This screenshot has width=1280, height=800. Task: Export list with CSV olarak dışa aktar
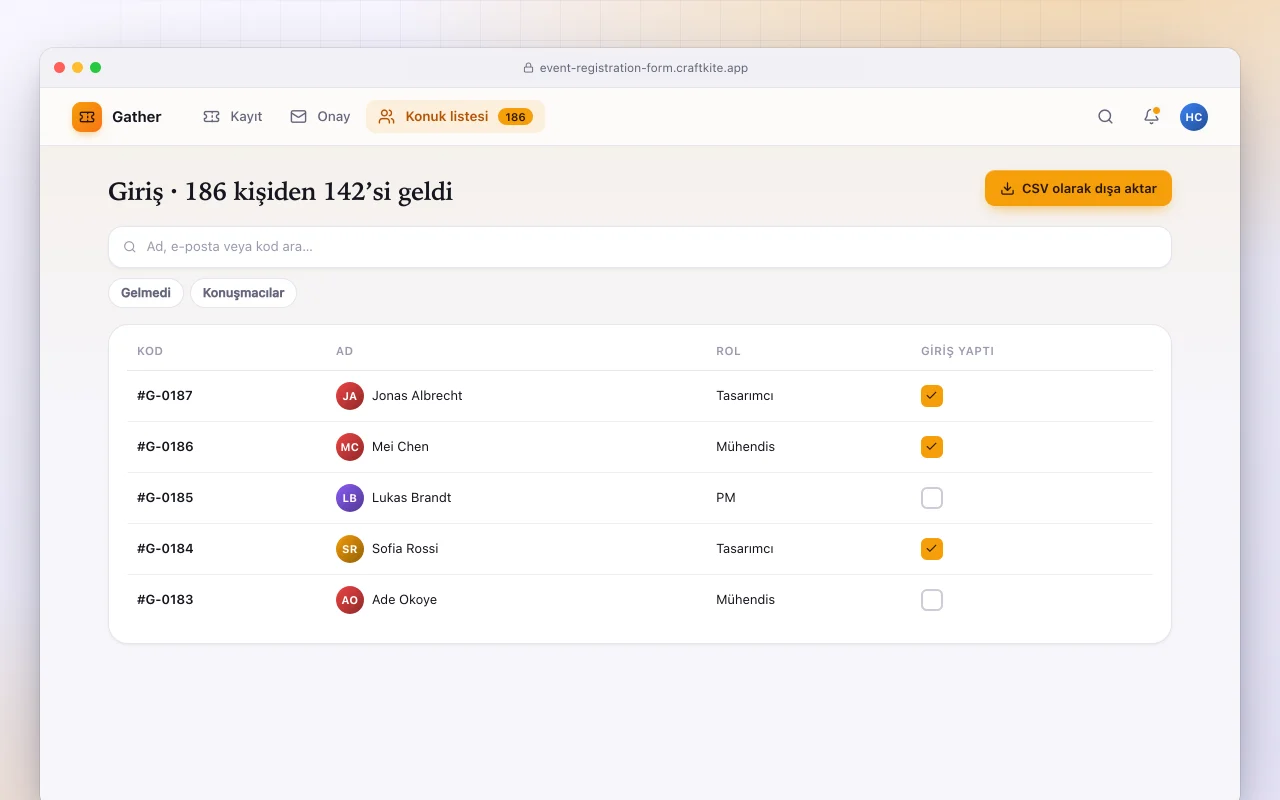point(1078,188)
